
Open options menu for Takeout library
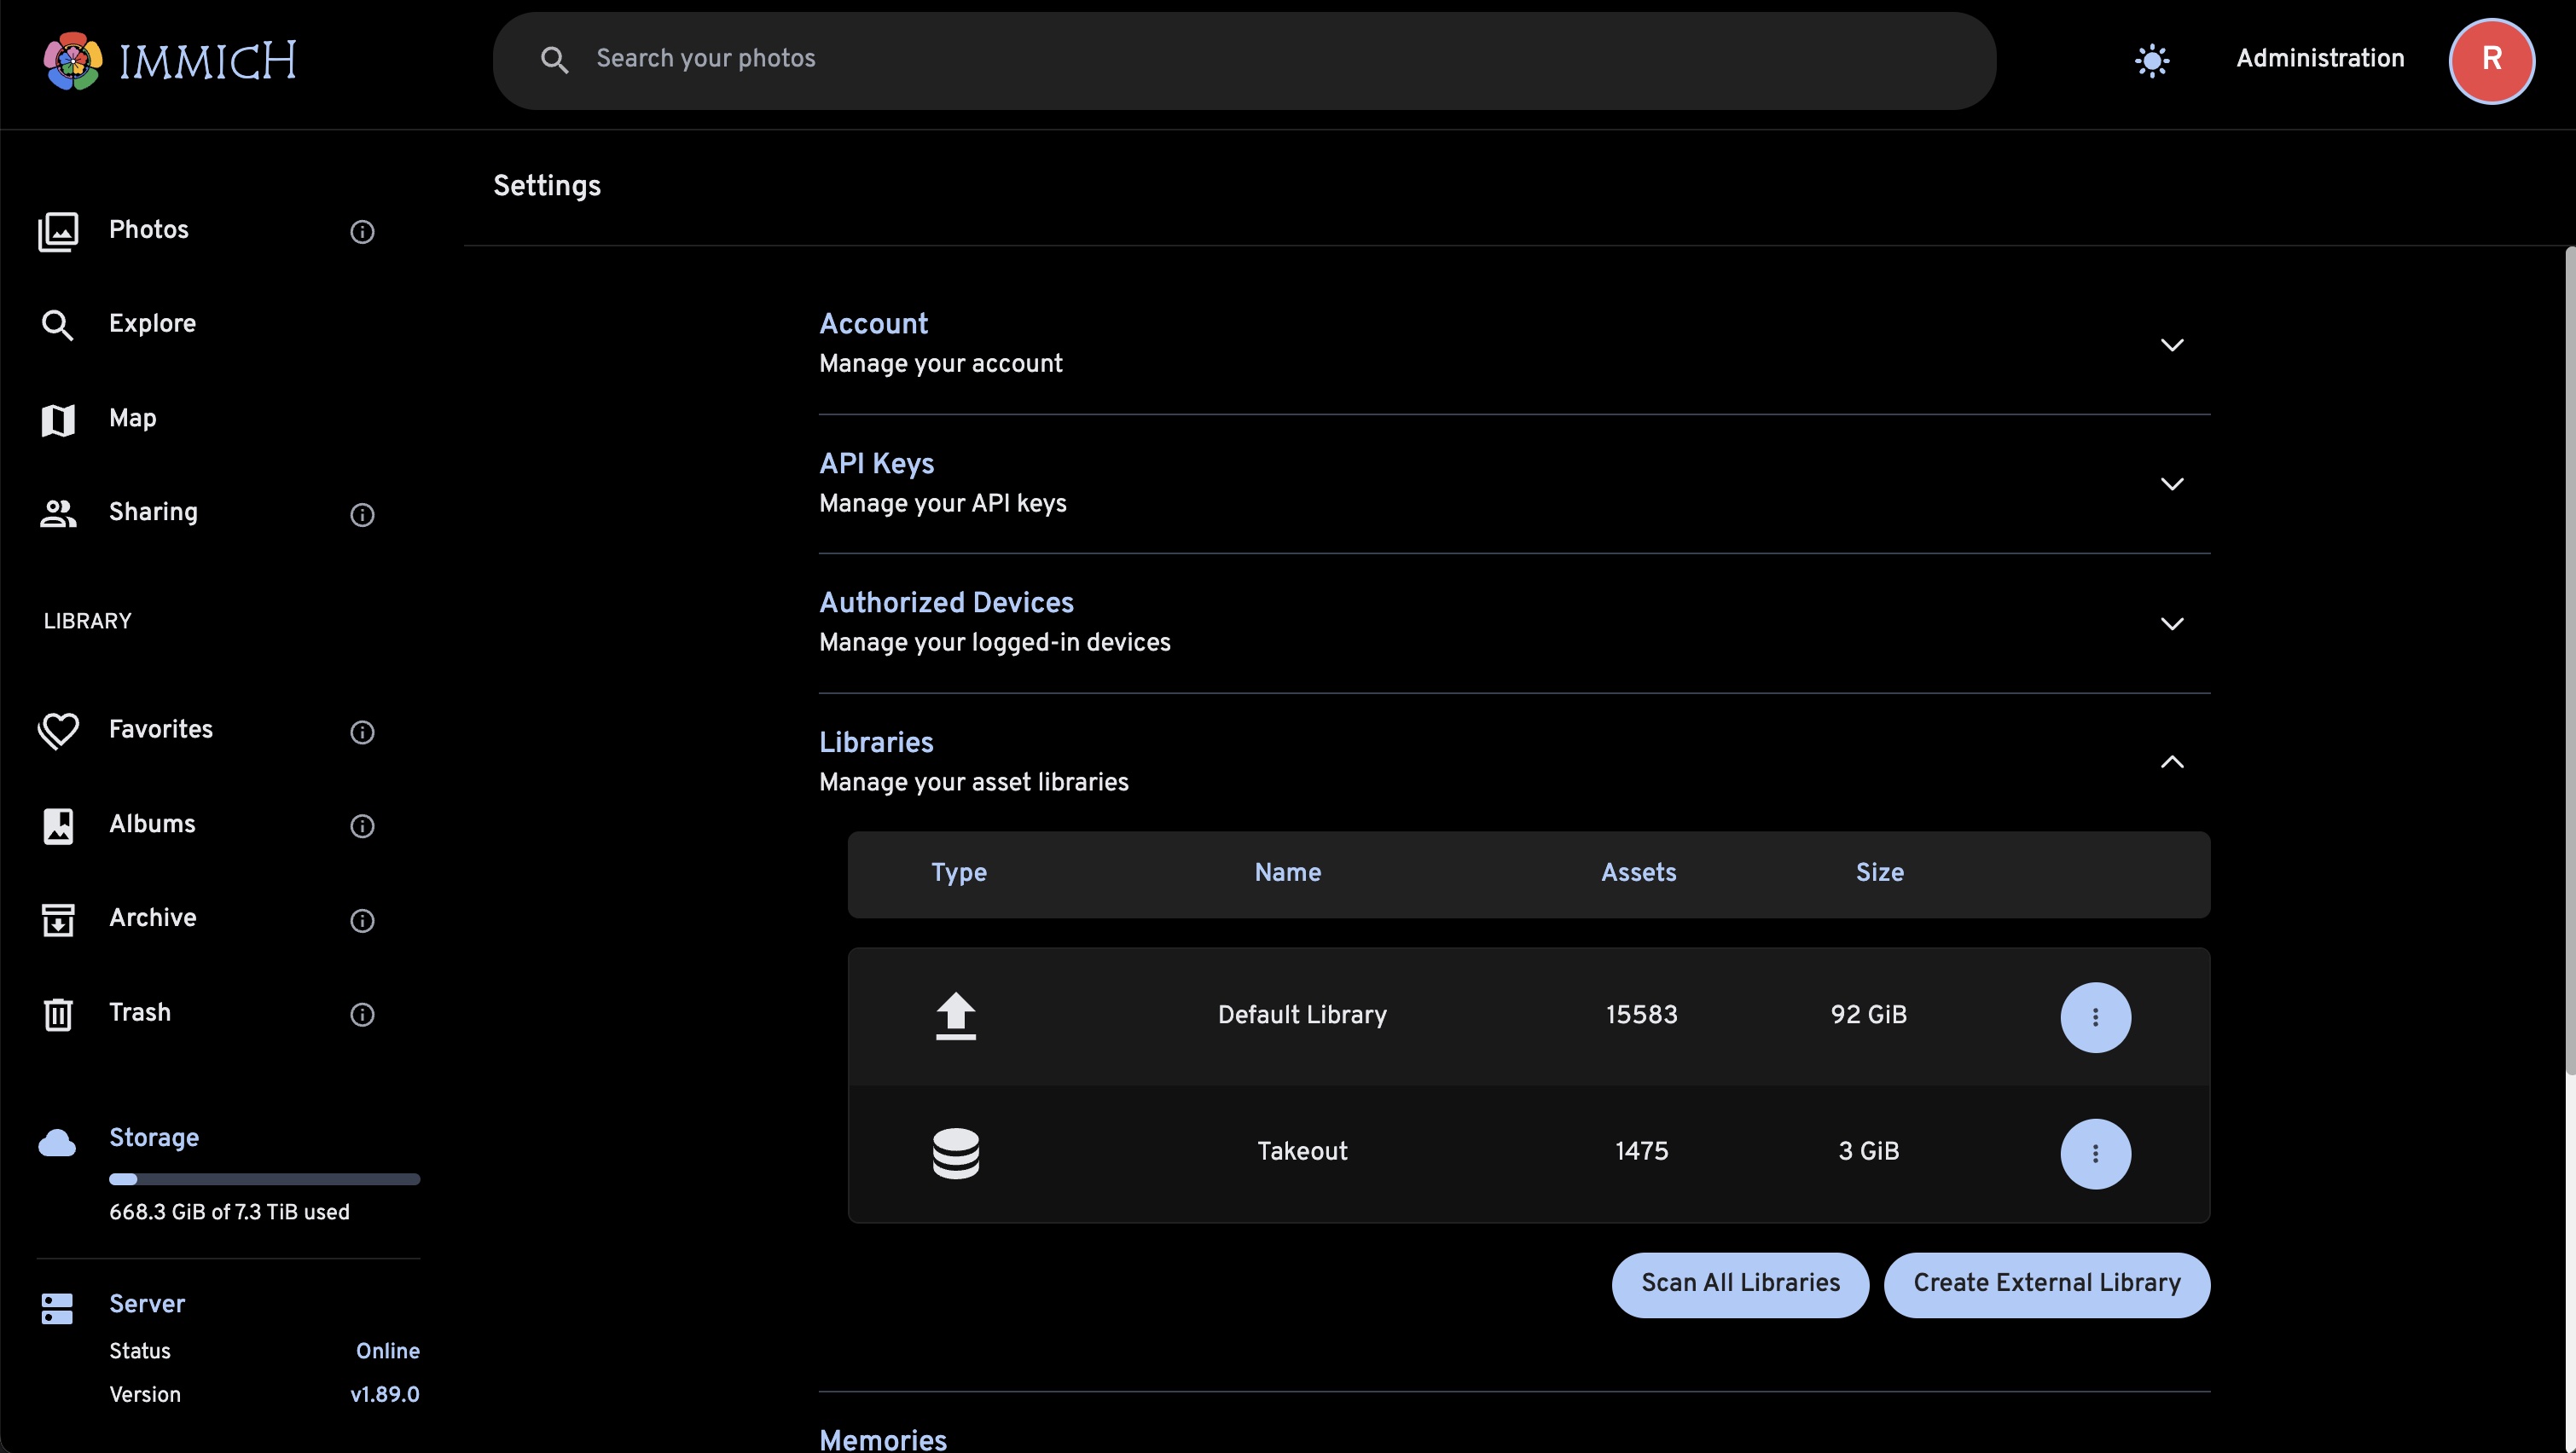point(2095,1153)
